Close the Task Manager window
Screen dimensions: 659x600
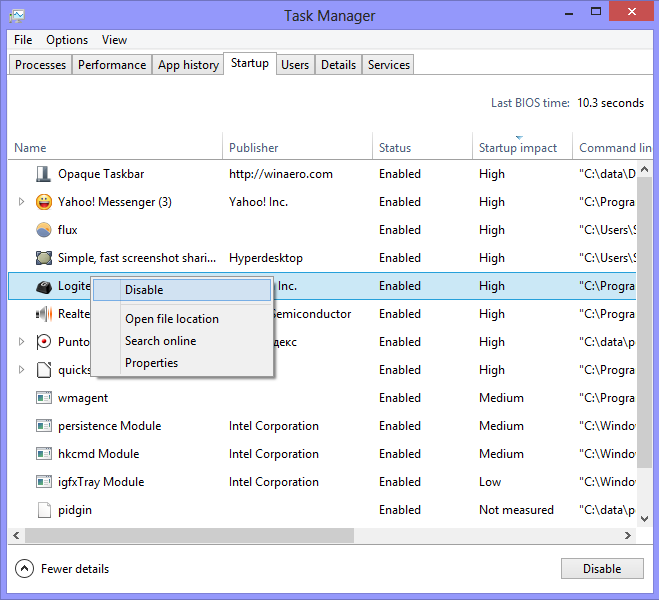(x=631, y=12)
